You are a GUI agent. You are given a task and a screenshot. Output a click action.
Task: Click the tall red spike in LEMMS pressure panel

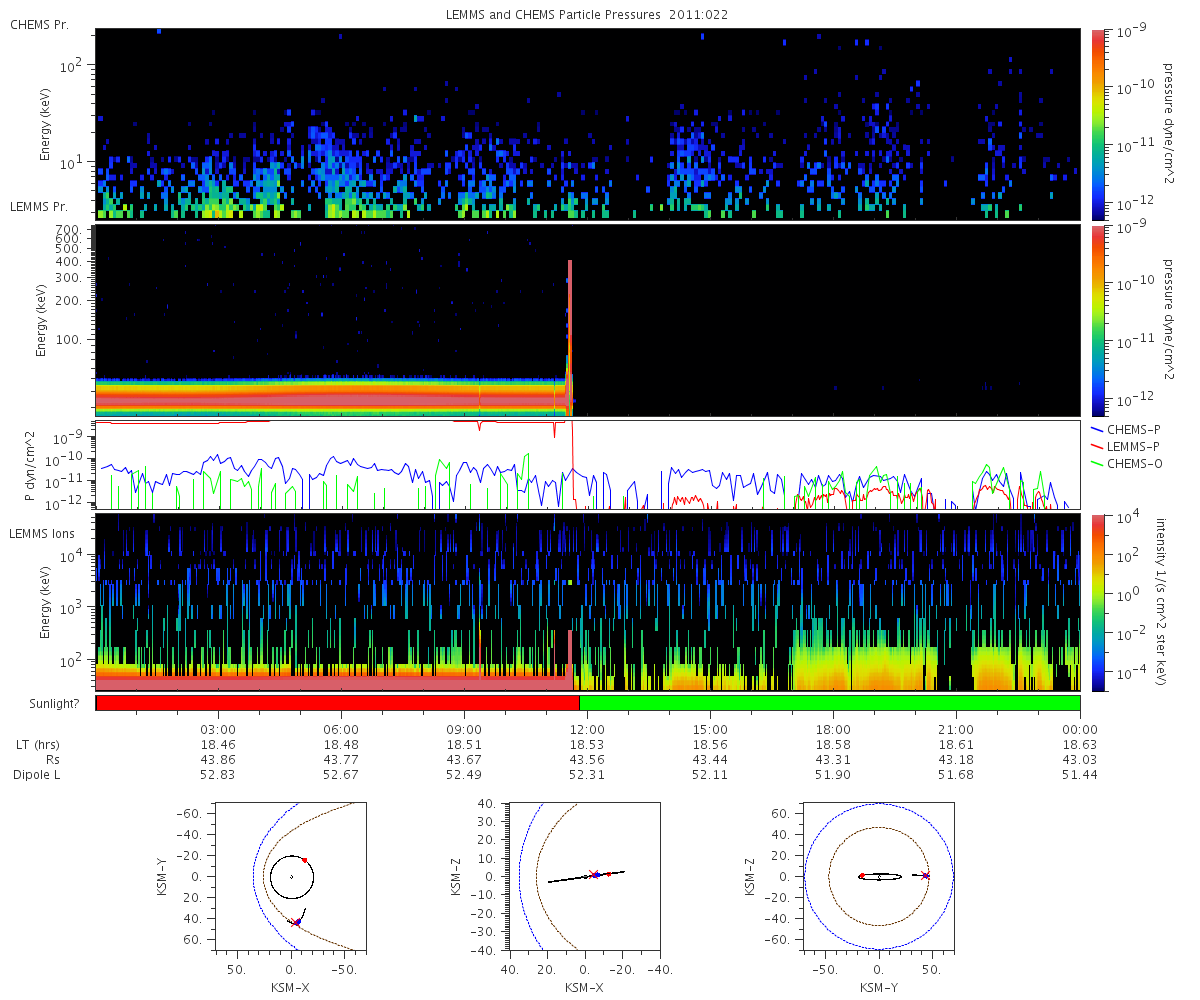pos(570,335)
